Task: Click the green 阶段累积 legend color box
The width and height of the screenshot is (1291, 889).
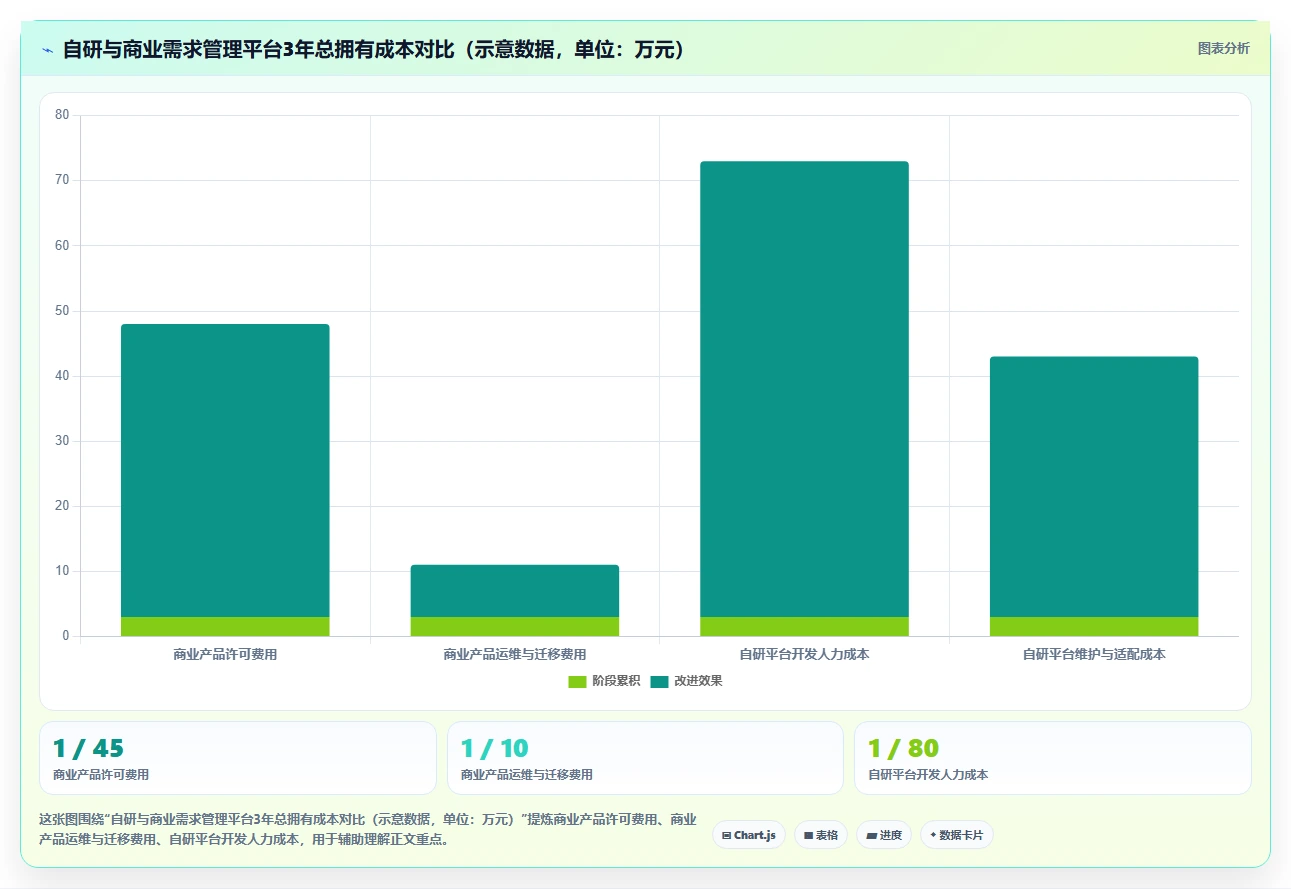Action: pyautogui.click(x=577, y=681)
